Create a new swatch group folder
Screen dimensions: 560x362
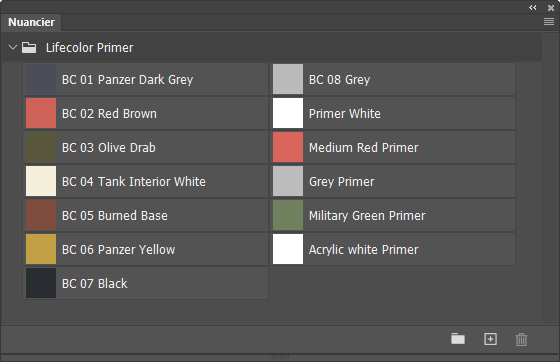tap(458, 339)
